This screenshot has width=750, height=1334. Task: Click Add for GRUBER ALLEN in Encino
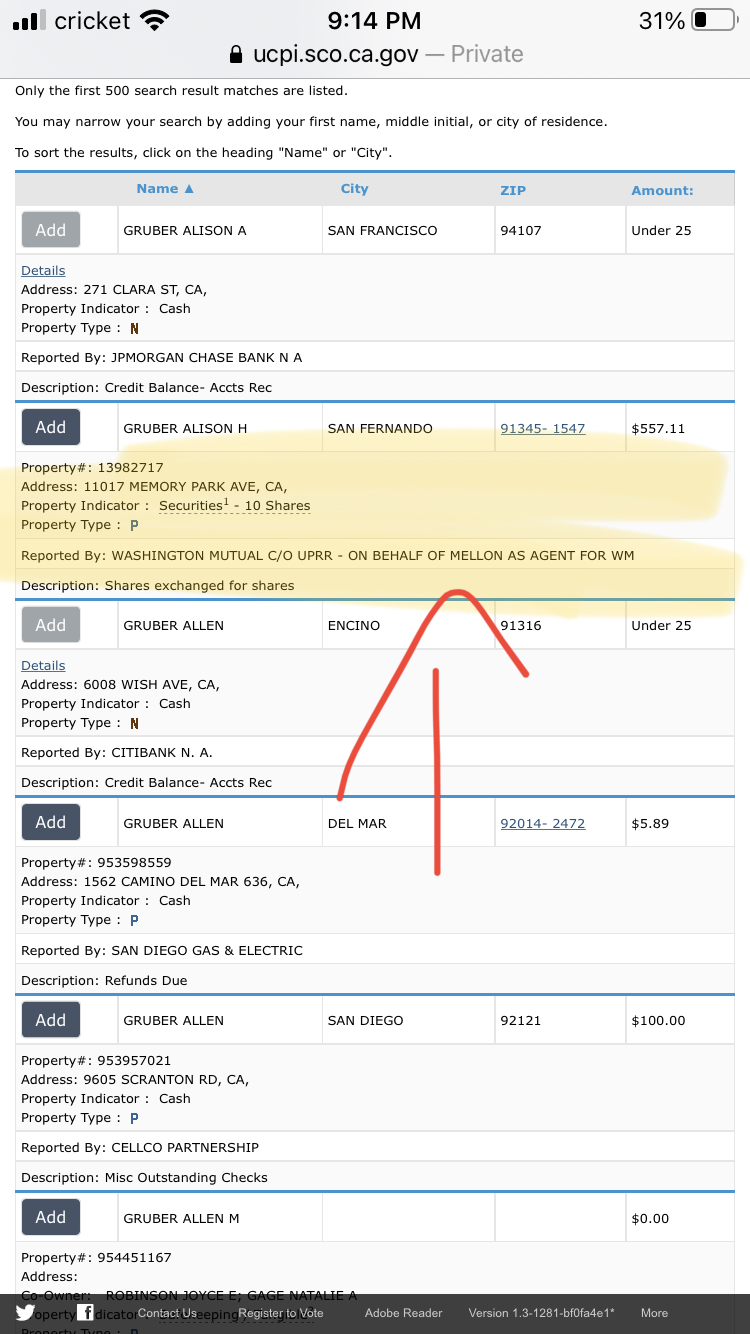point(51,625)
